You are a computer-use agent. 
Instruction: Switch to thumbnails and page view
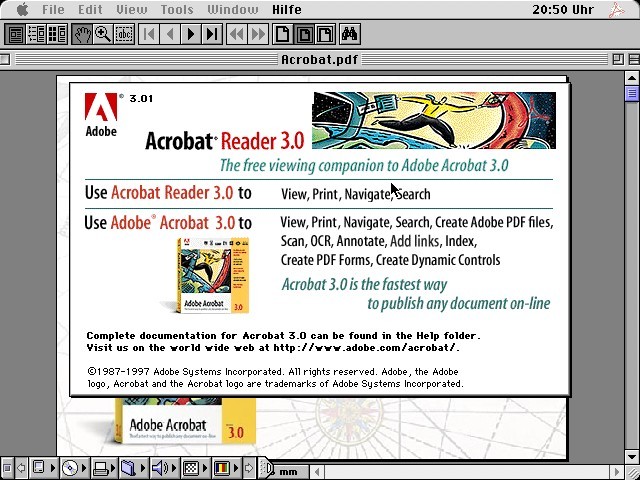56,35
